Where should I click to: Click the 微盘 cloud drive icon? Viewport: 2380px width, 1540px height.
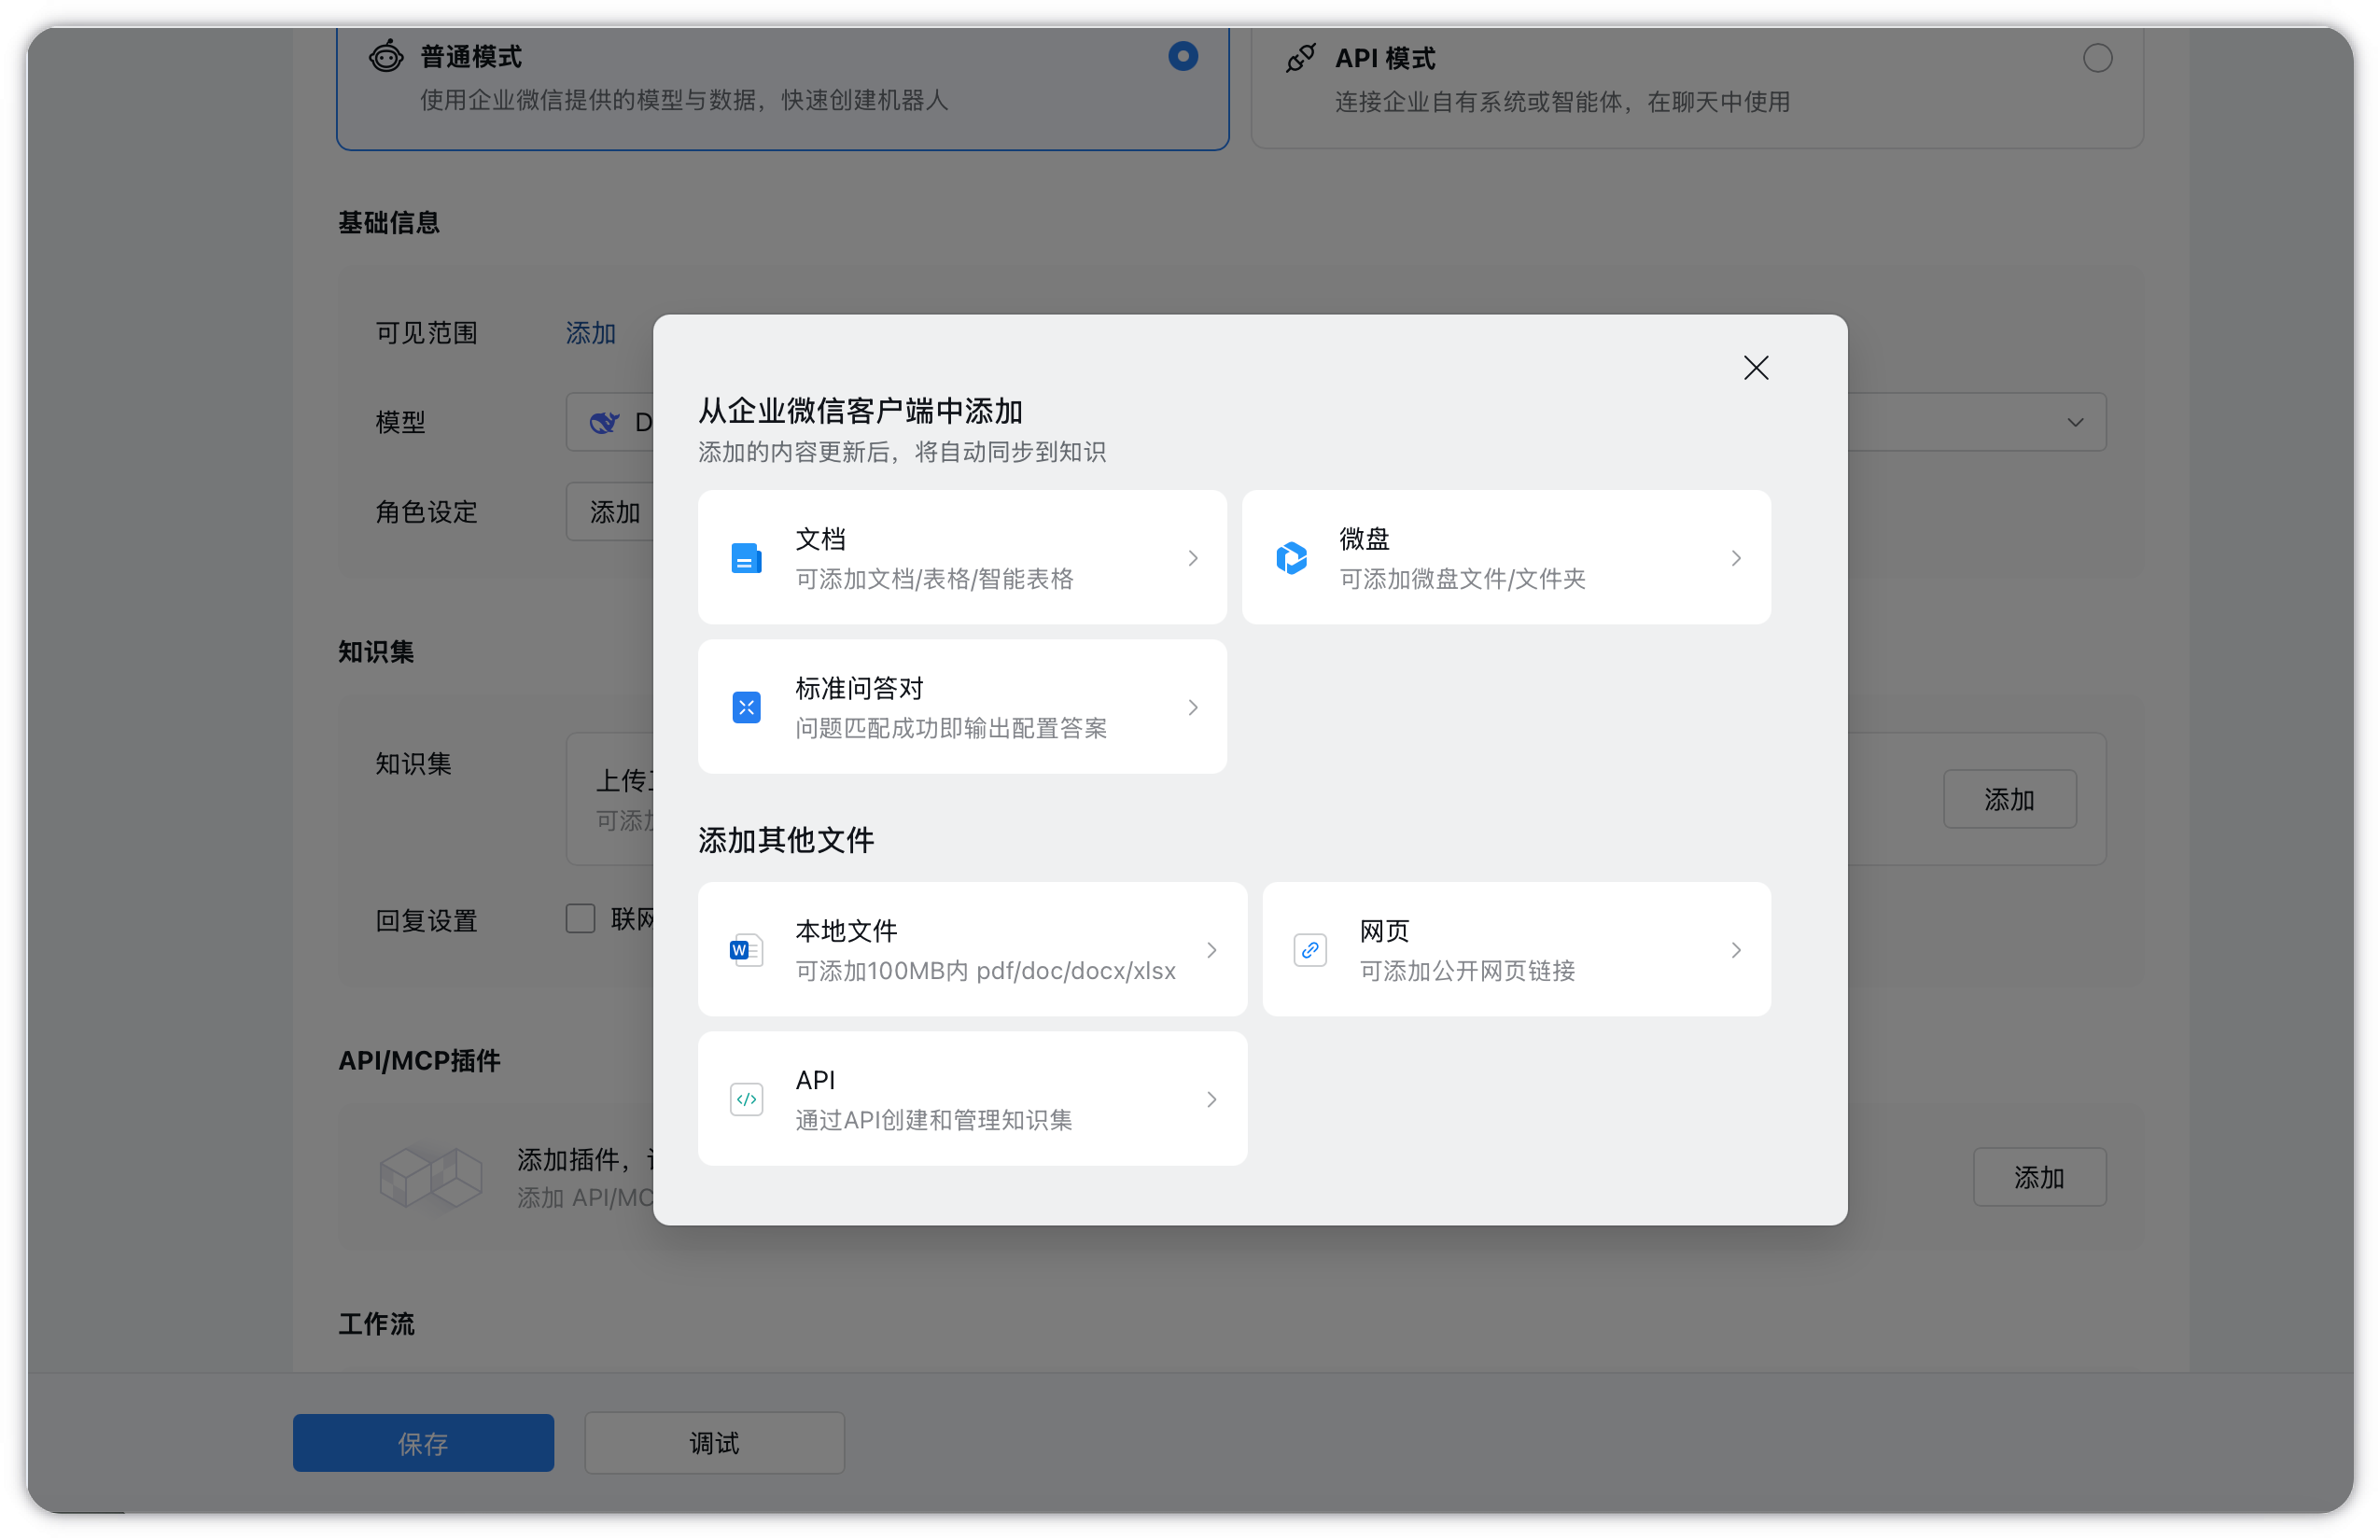pos(1291,558)
